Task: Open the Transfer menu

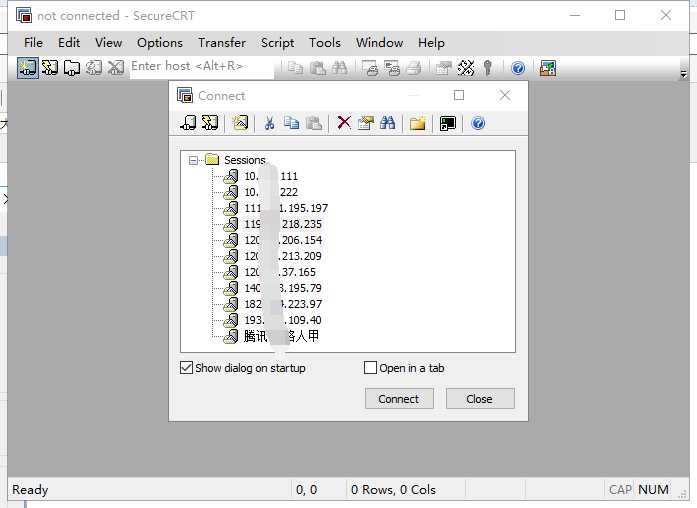Action: point(222,43)
